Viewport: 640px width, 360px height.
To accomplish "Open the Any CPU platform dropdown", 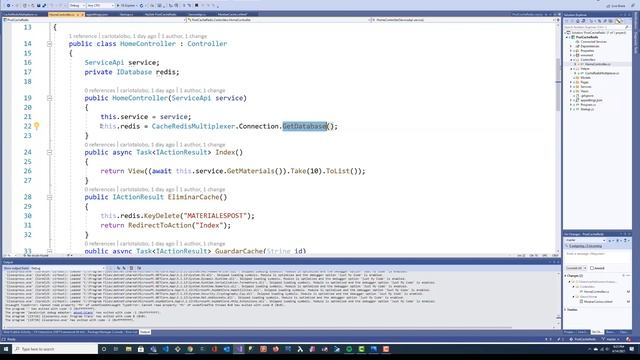I will click(100, 6).
